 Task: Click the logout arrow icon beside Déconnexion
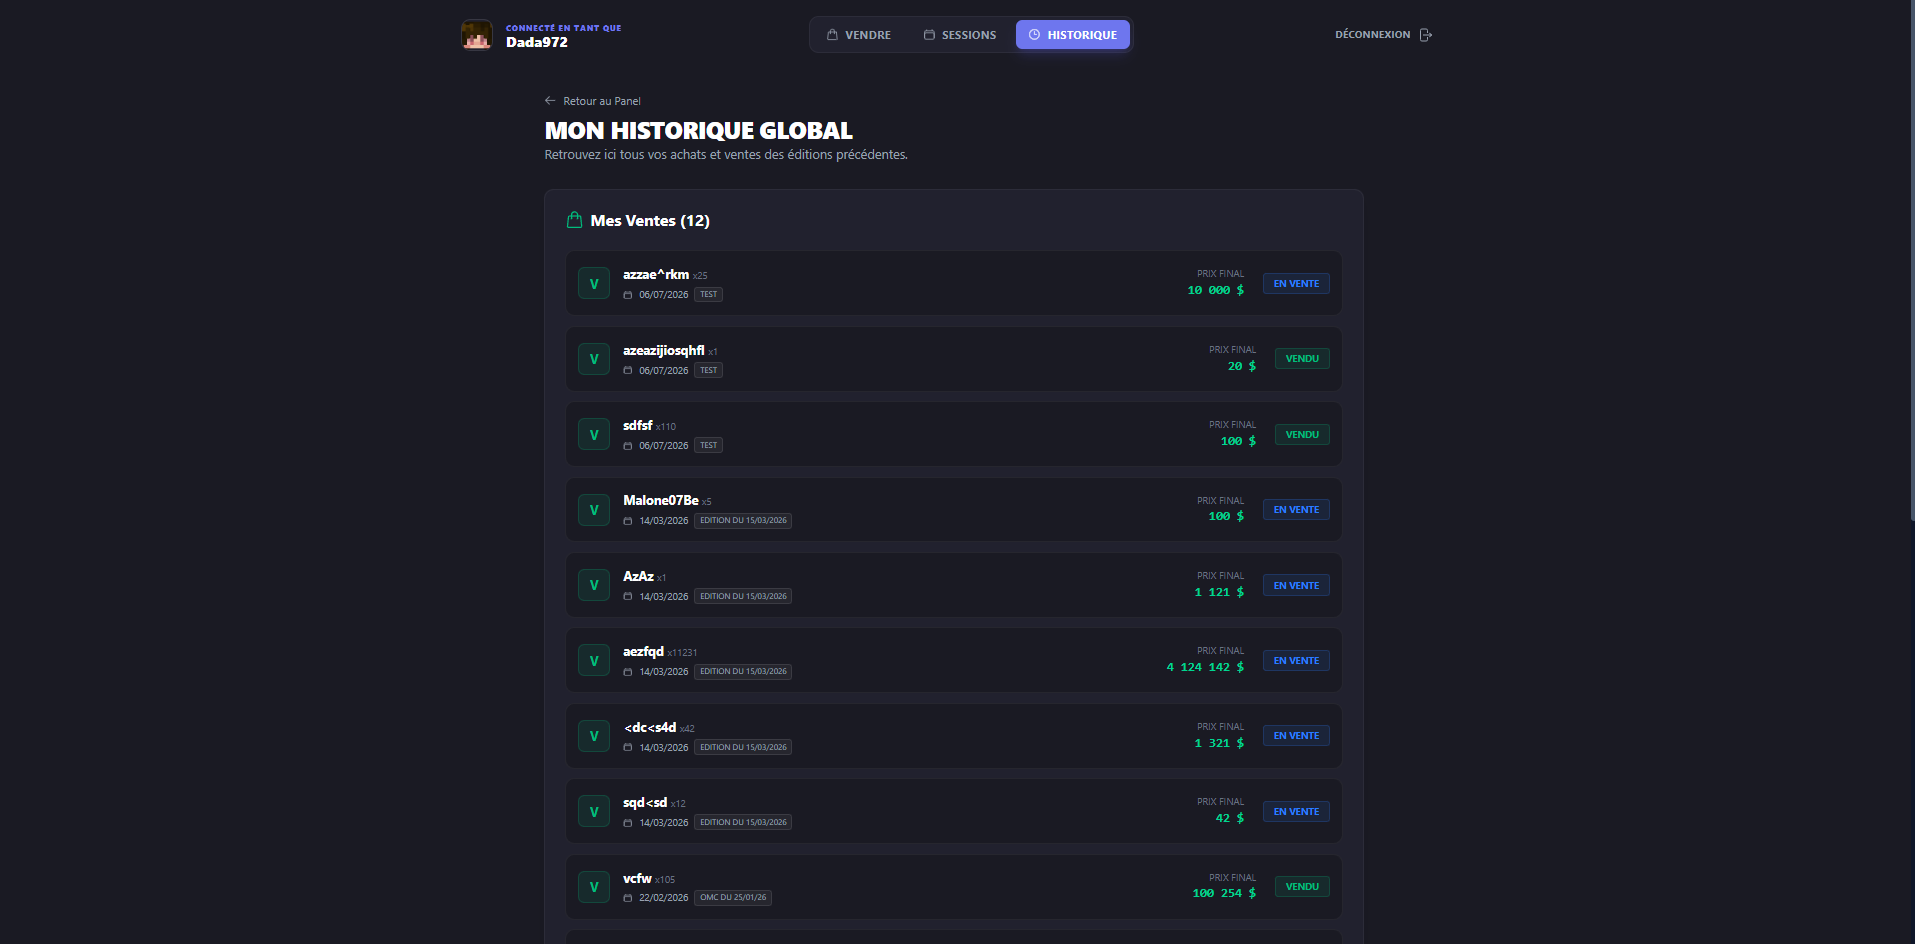(x=1426, y=35)
